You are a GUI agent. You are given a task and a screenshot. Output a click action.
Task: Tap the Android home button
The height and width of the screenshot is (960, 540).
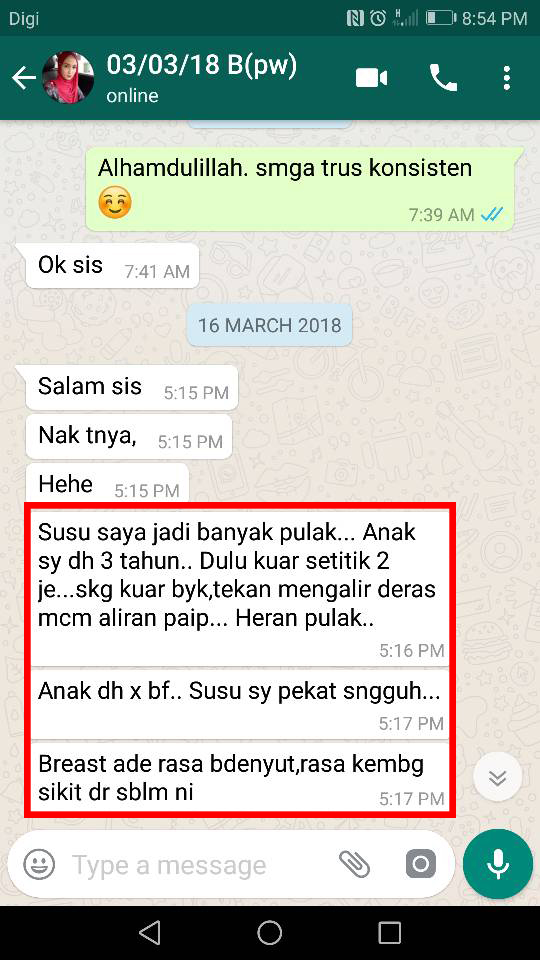269,932
